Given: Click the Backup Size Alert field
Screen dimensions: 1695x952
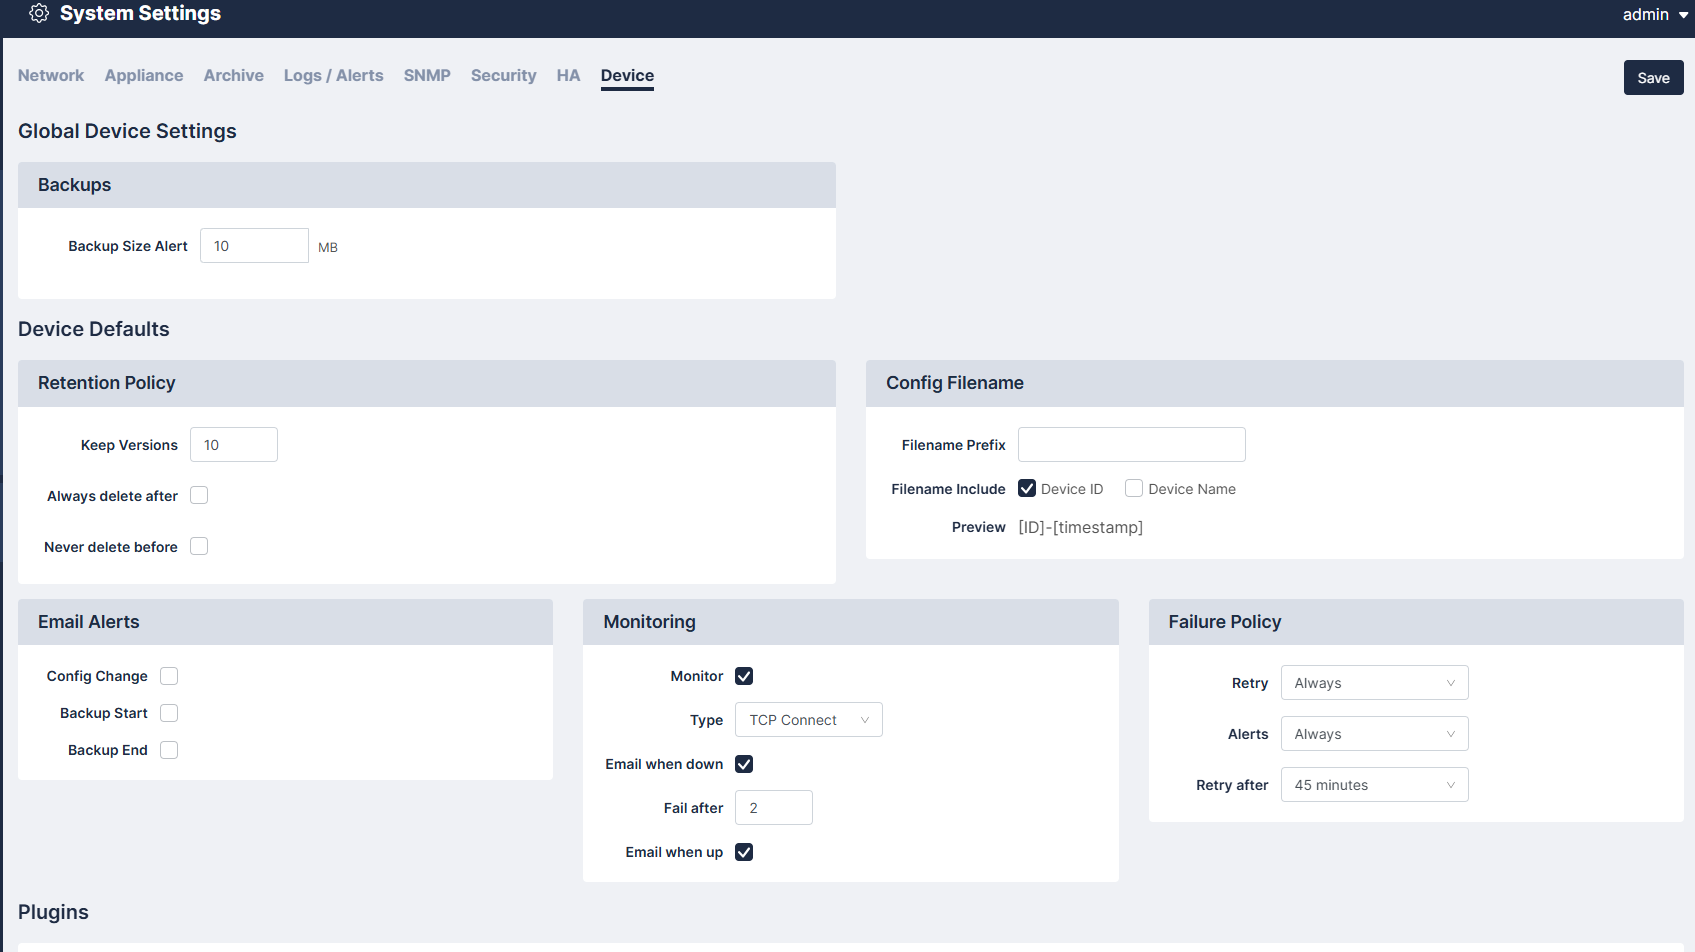Looking at the screenshot, I should pyautogui.click(x=254, y=246).
